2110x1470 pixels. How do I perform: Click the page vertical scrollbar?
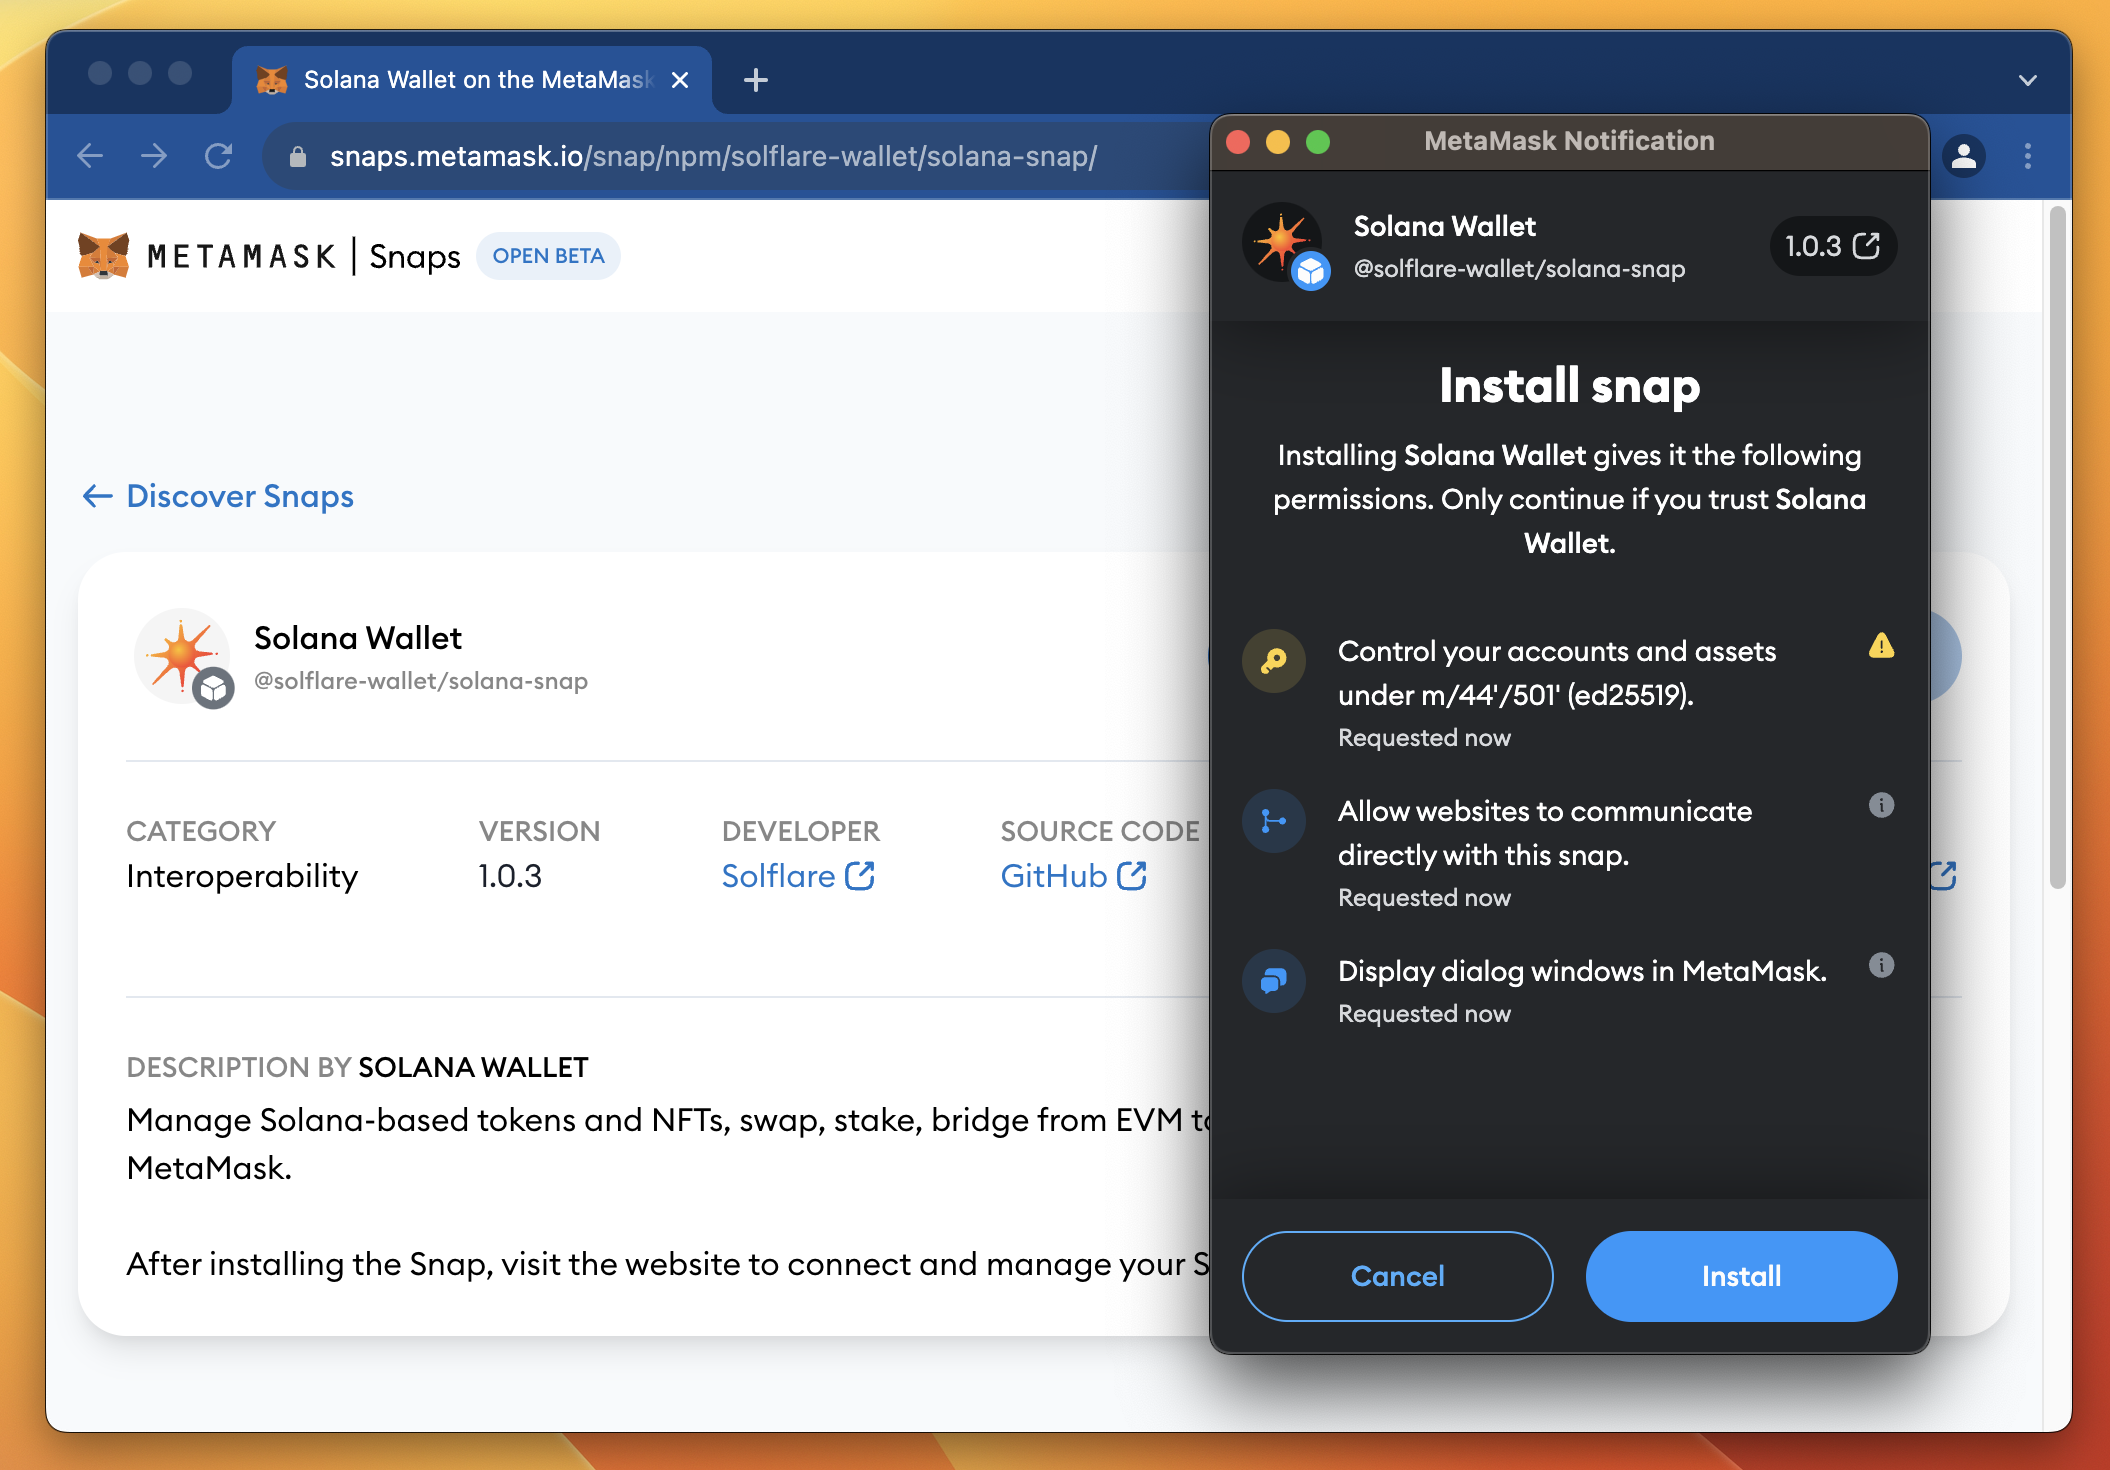(2057, 548)
